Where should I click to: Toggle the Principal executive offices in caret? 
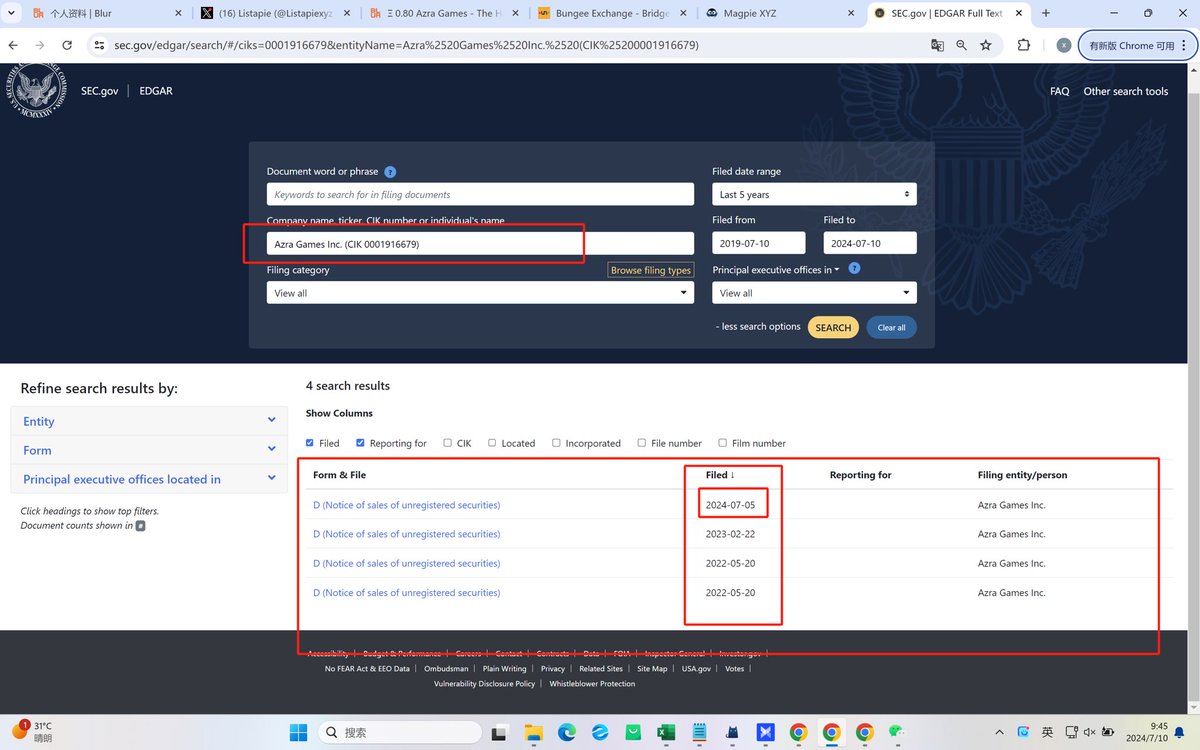click(837, 270)
